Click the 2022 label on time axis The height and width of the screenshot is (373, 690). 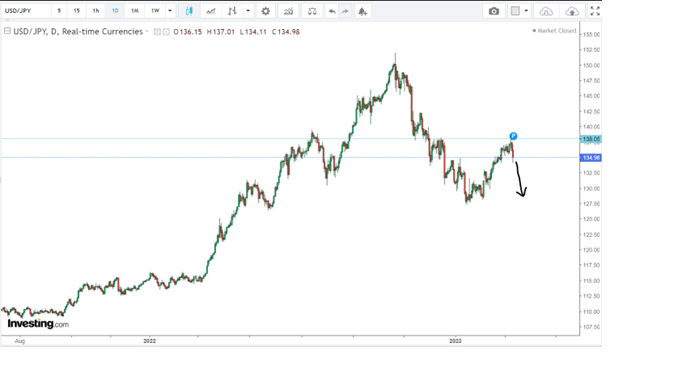coord(150,341)
